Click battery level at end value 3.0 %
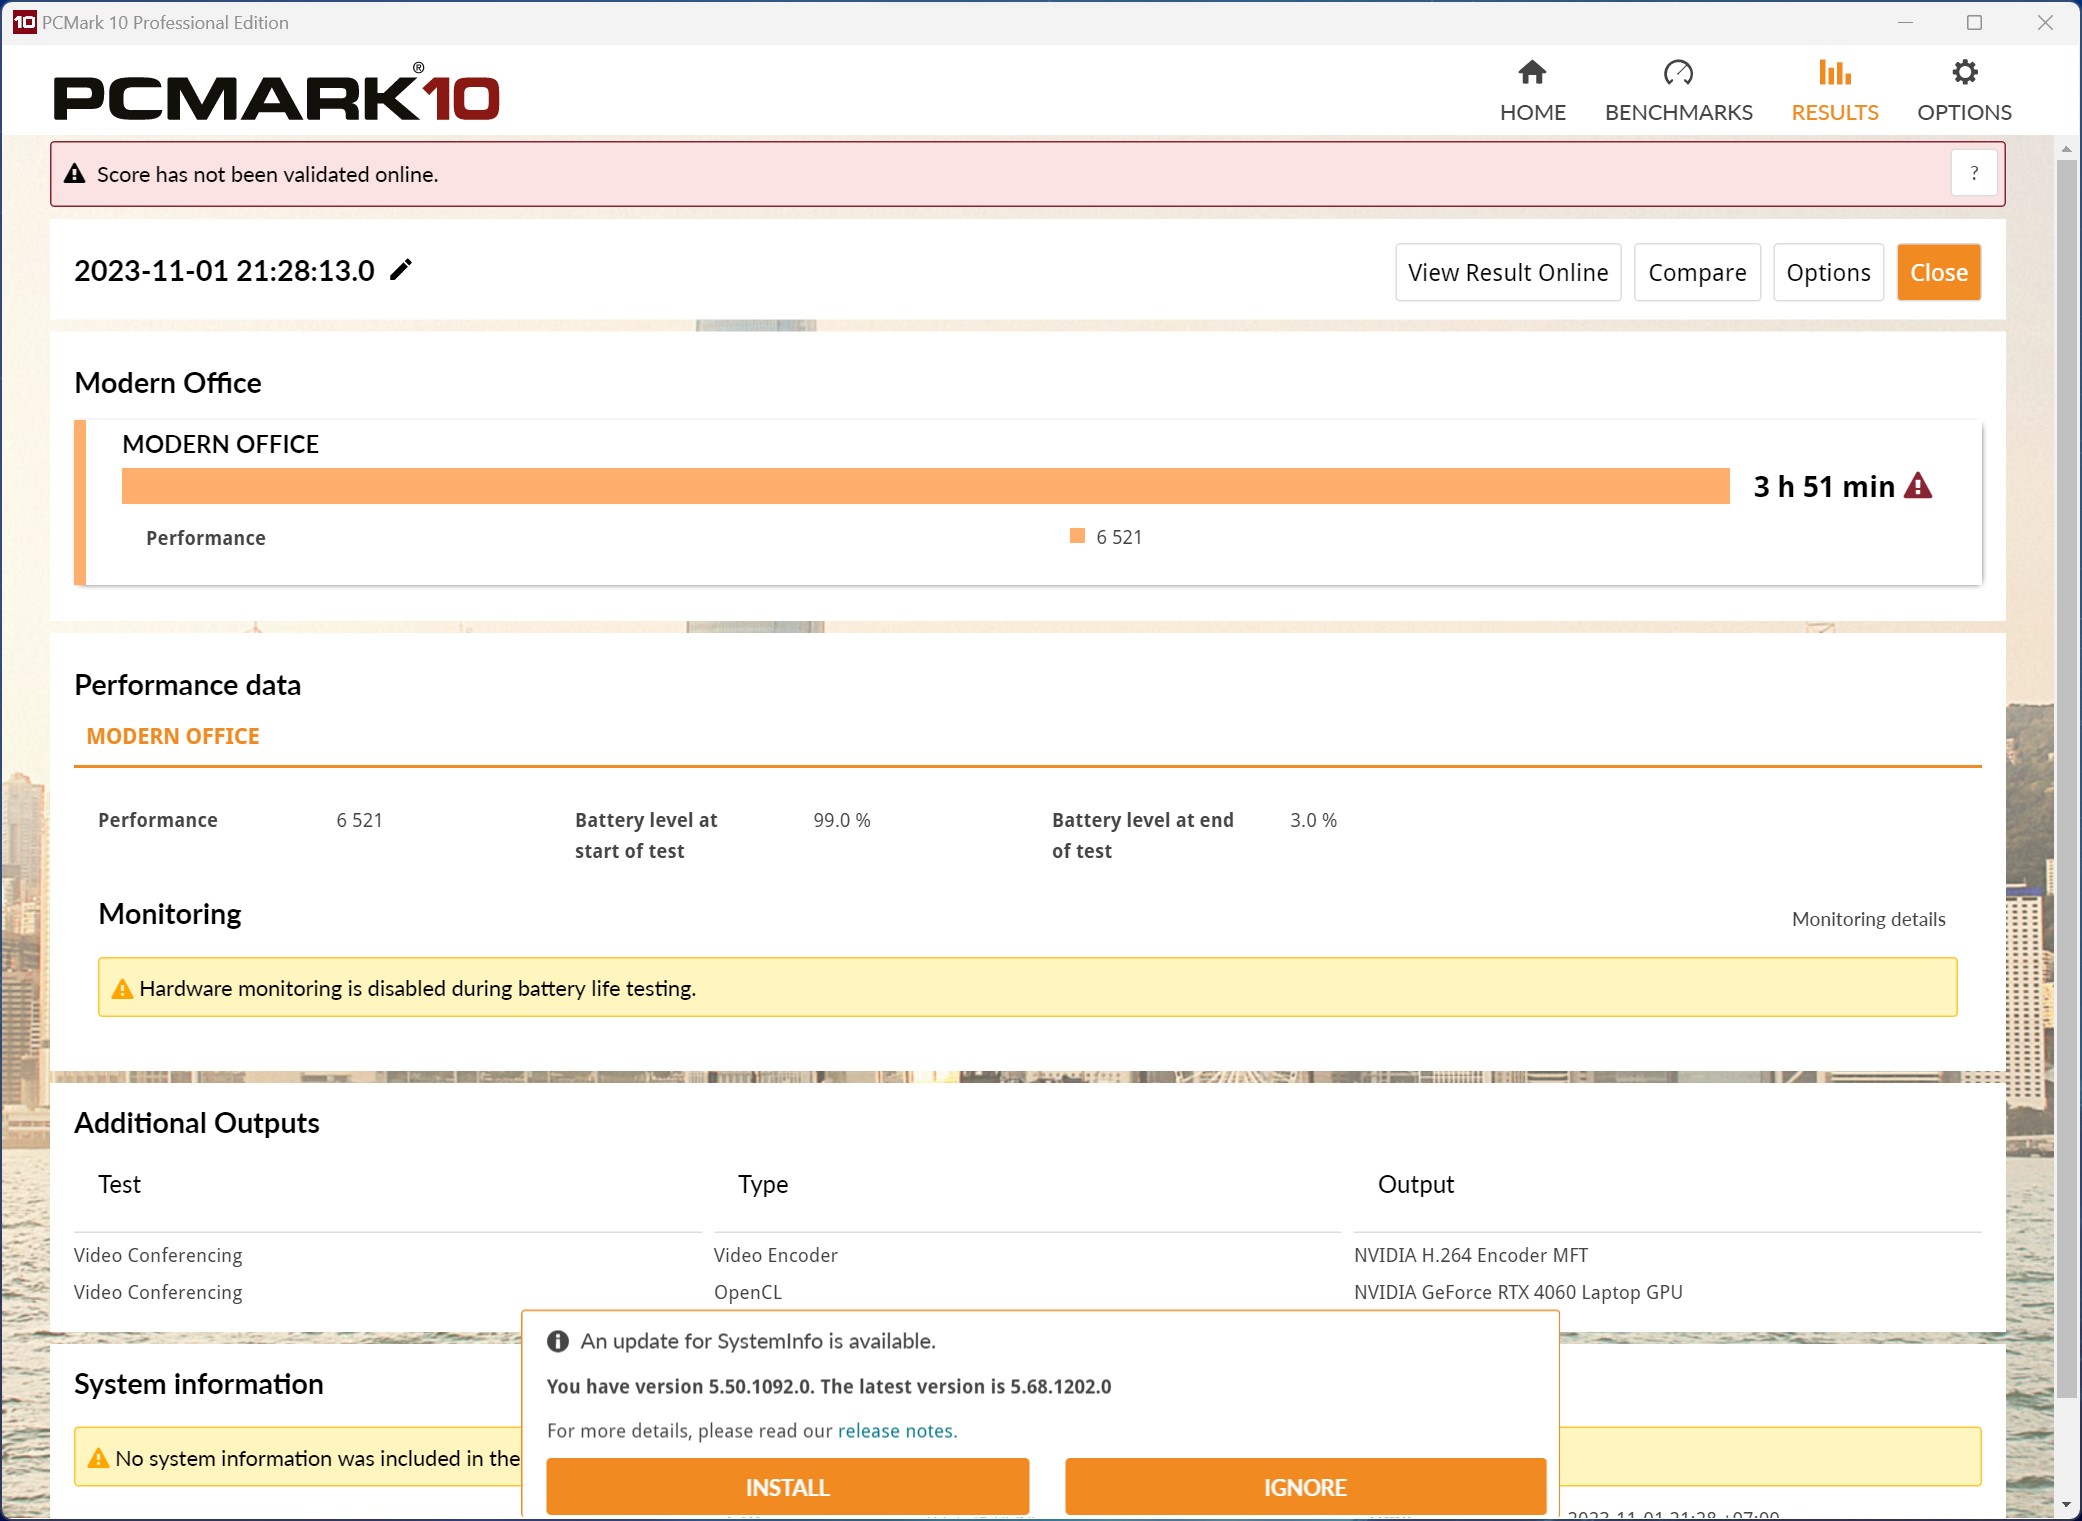The image size is (2082, 1521). (x=1313, y=820)
